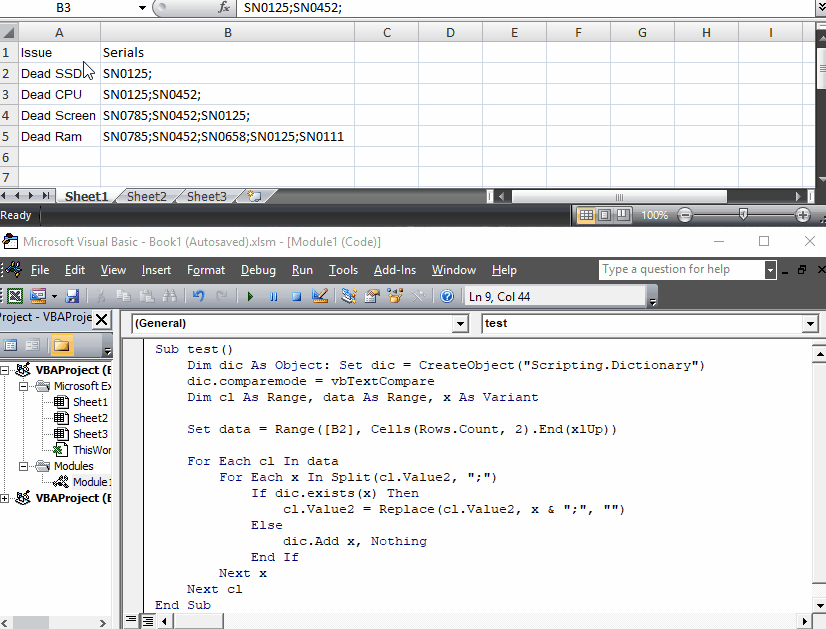826x629 pixels.
Task: Open the View menu
Action: tap(113, 270)
